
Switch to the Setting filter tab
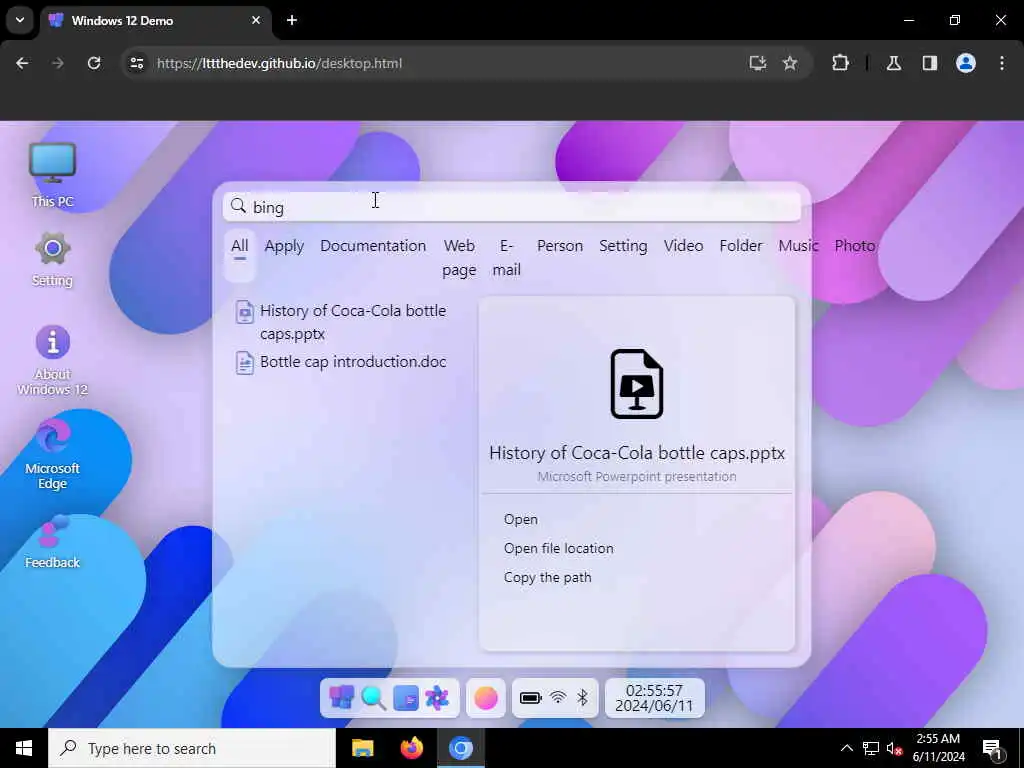point(623,246)
